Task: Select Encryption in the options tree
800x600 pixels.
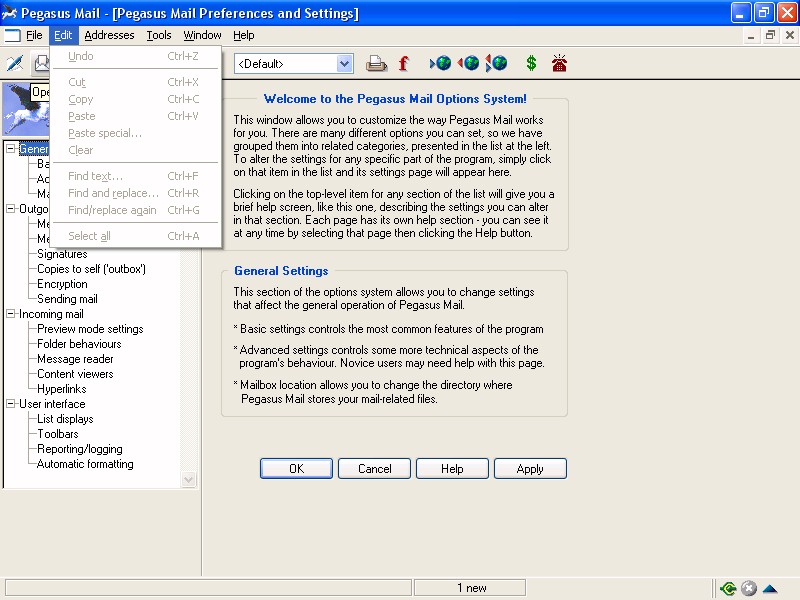Action: click(x=62, y=284)
